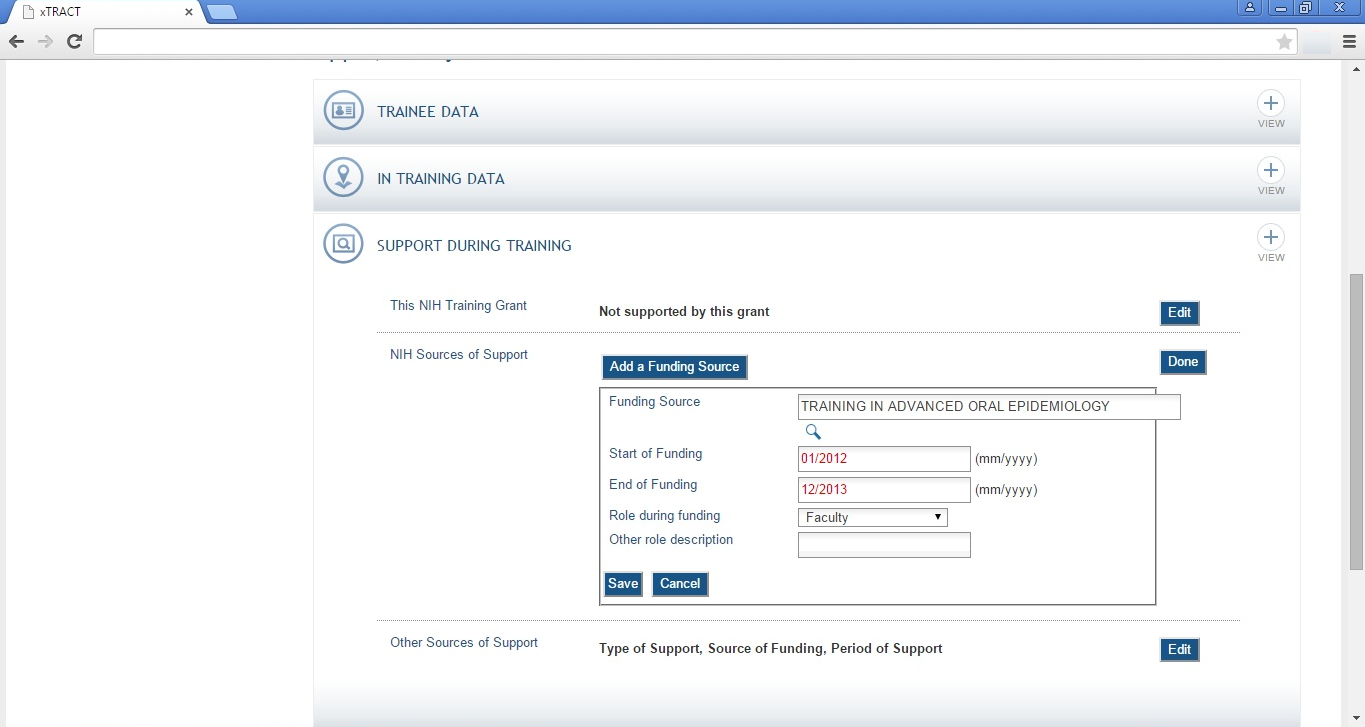Open a new browser tab
Screen dimensions: 1365x727
[221, 12]
